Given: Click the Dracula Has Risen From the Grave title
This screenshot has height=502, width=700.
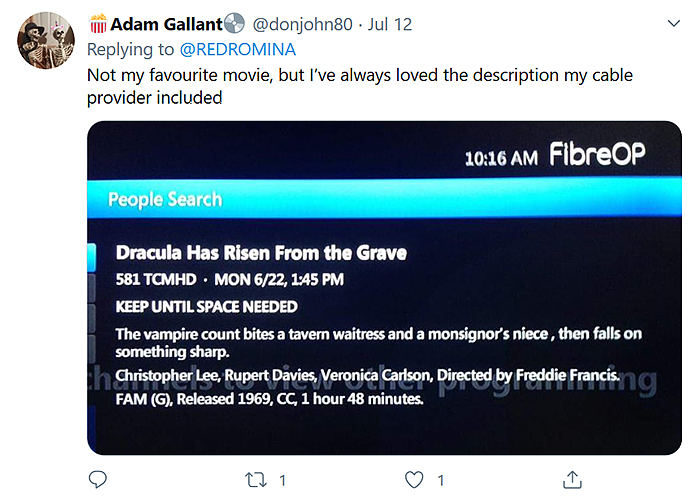Looking at the screenshot, I should point(261,253).
